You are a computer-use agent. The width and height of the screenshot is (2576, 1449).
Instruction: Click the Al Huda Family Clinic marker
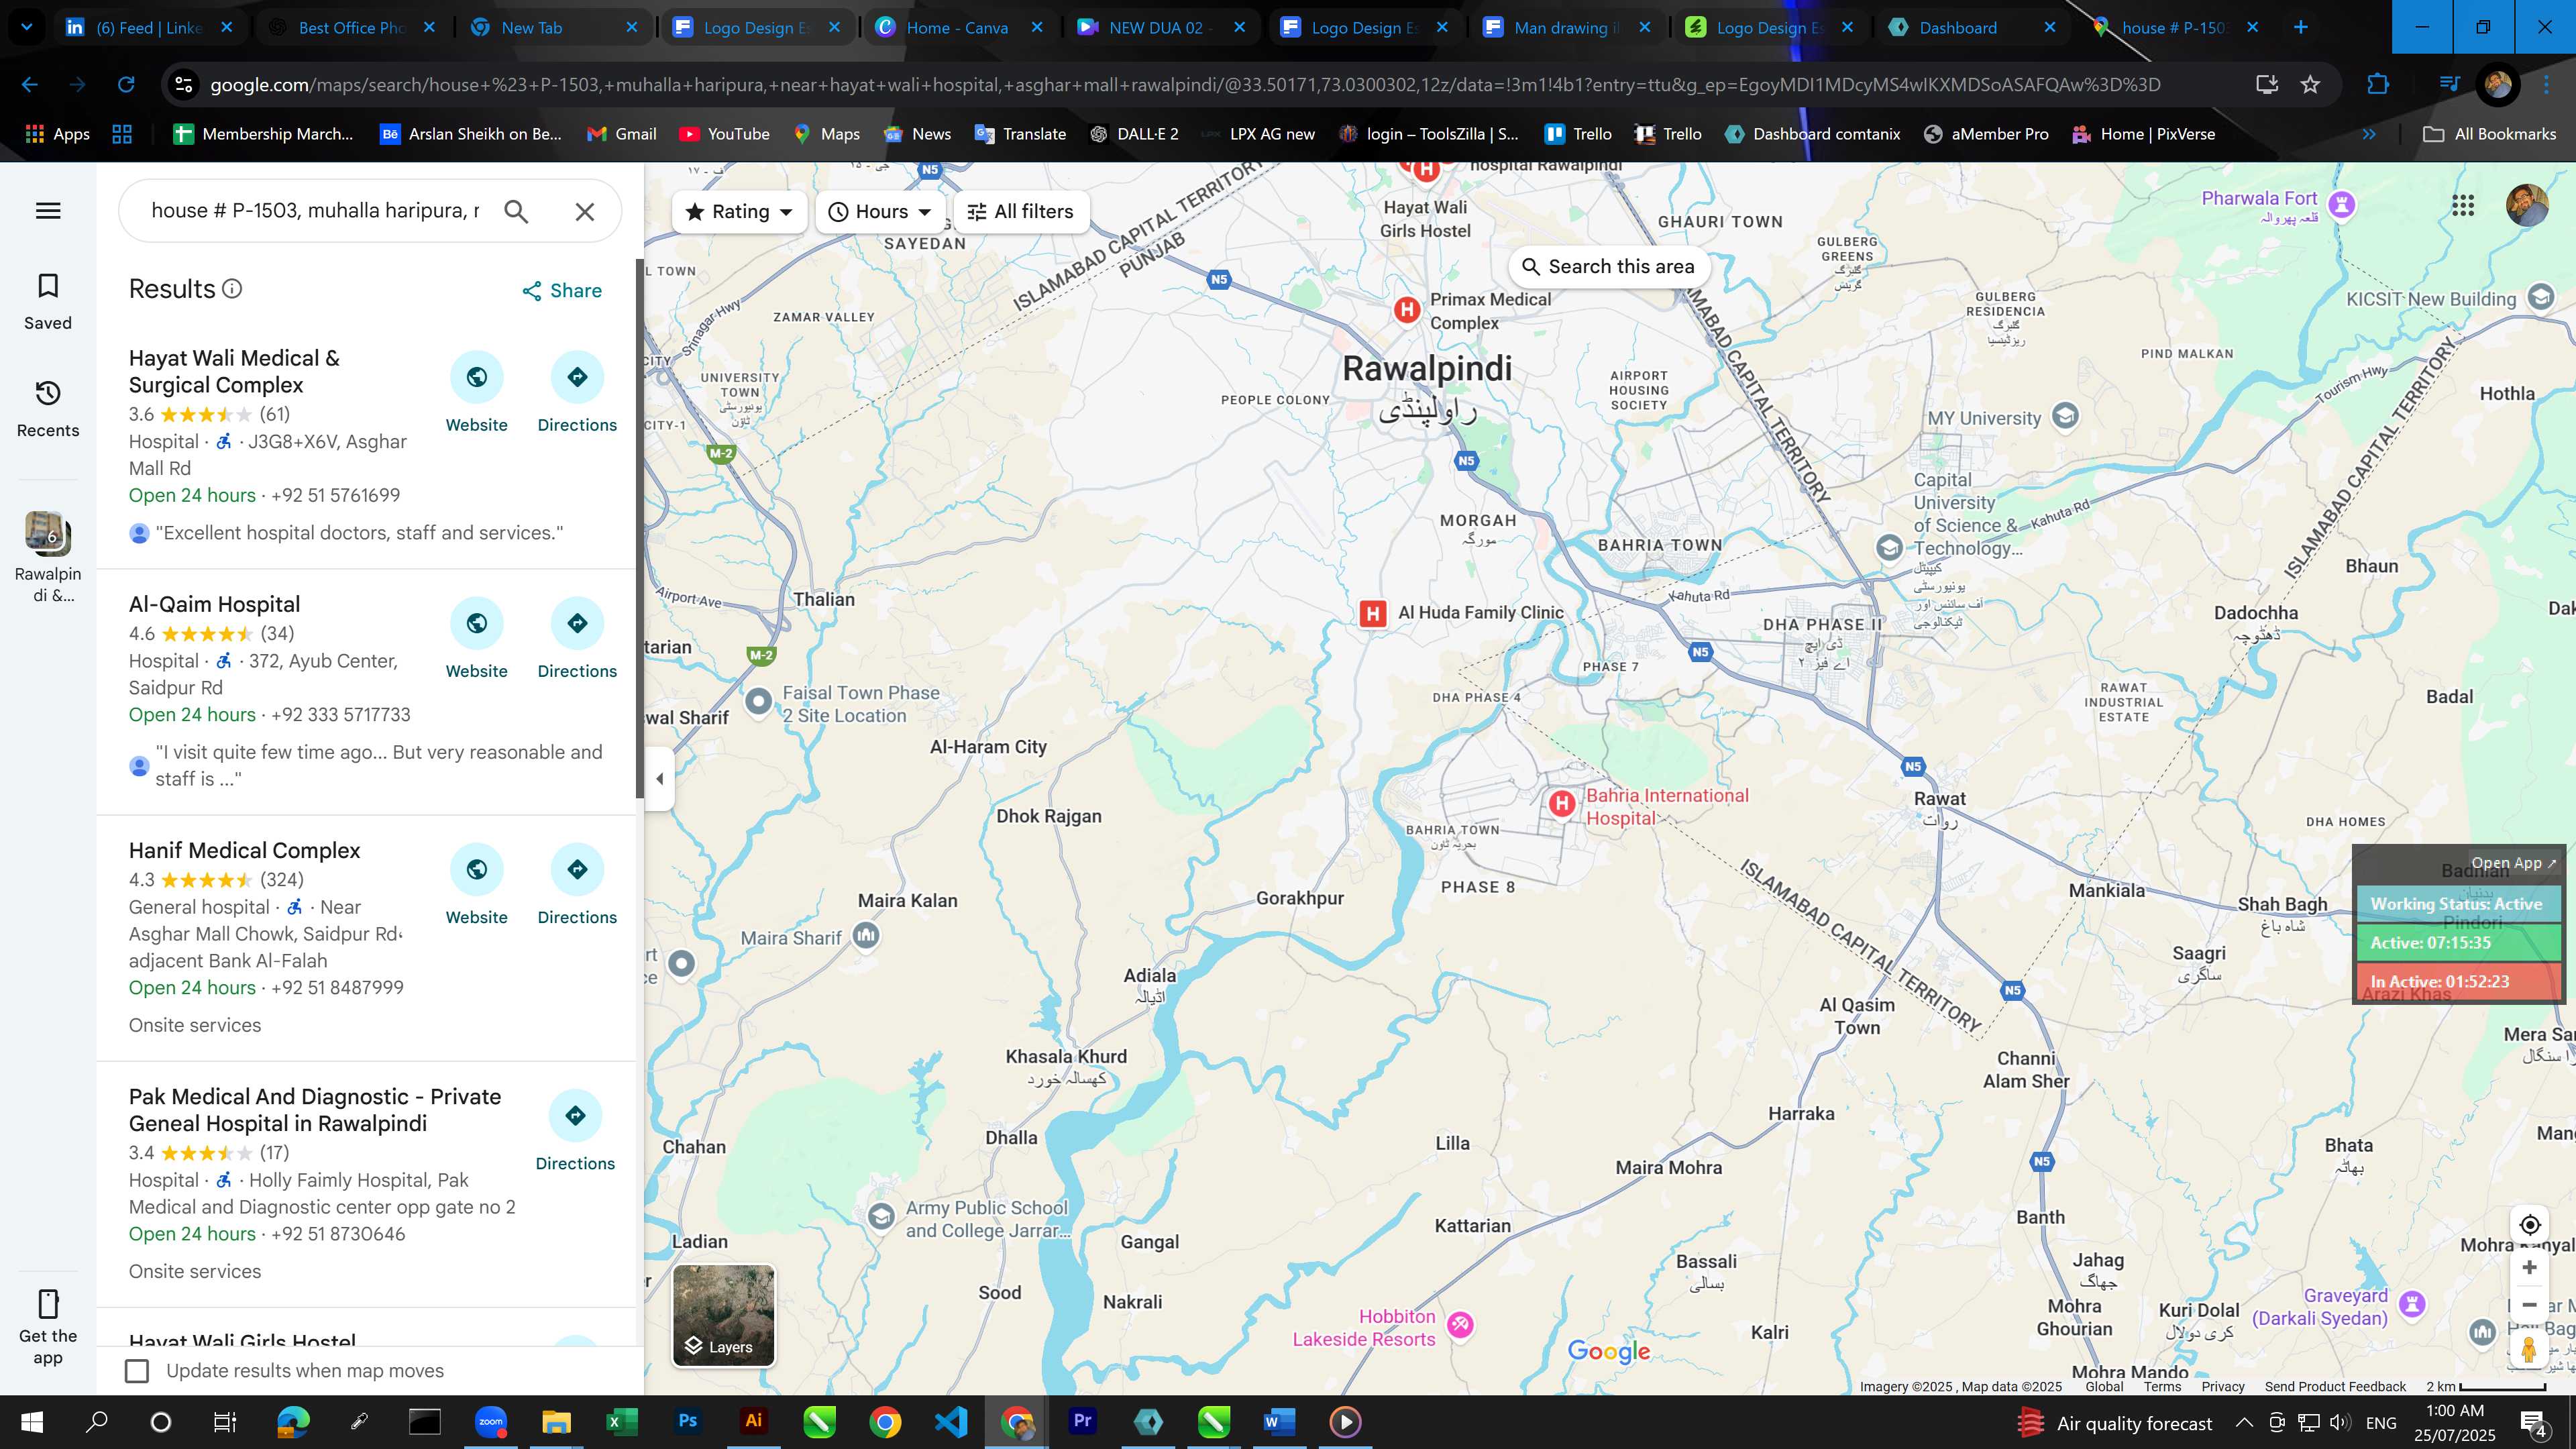1373,613
